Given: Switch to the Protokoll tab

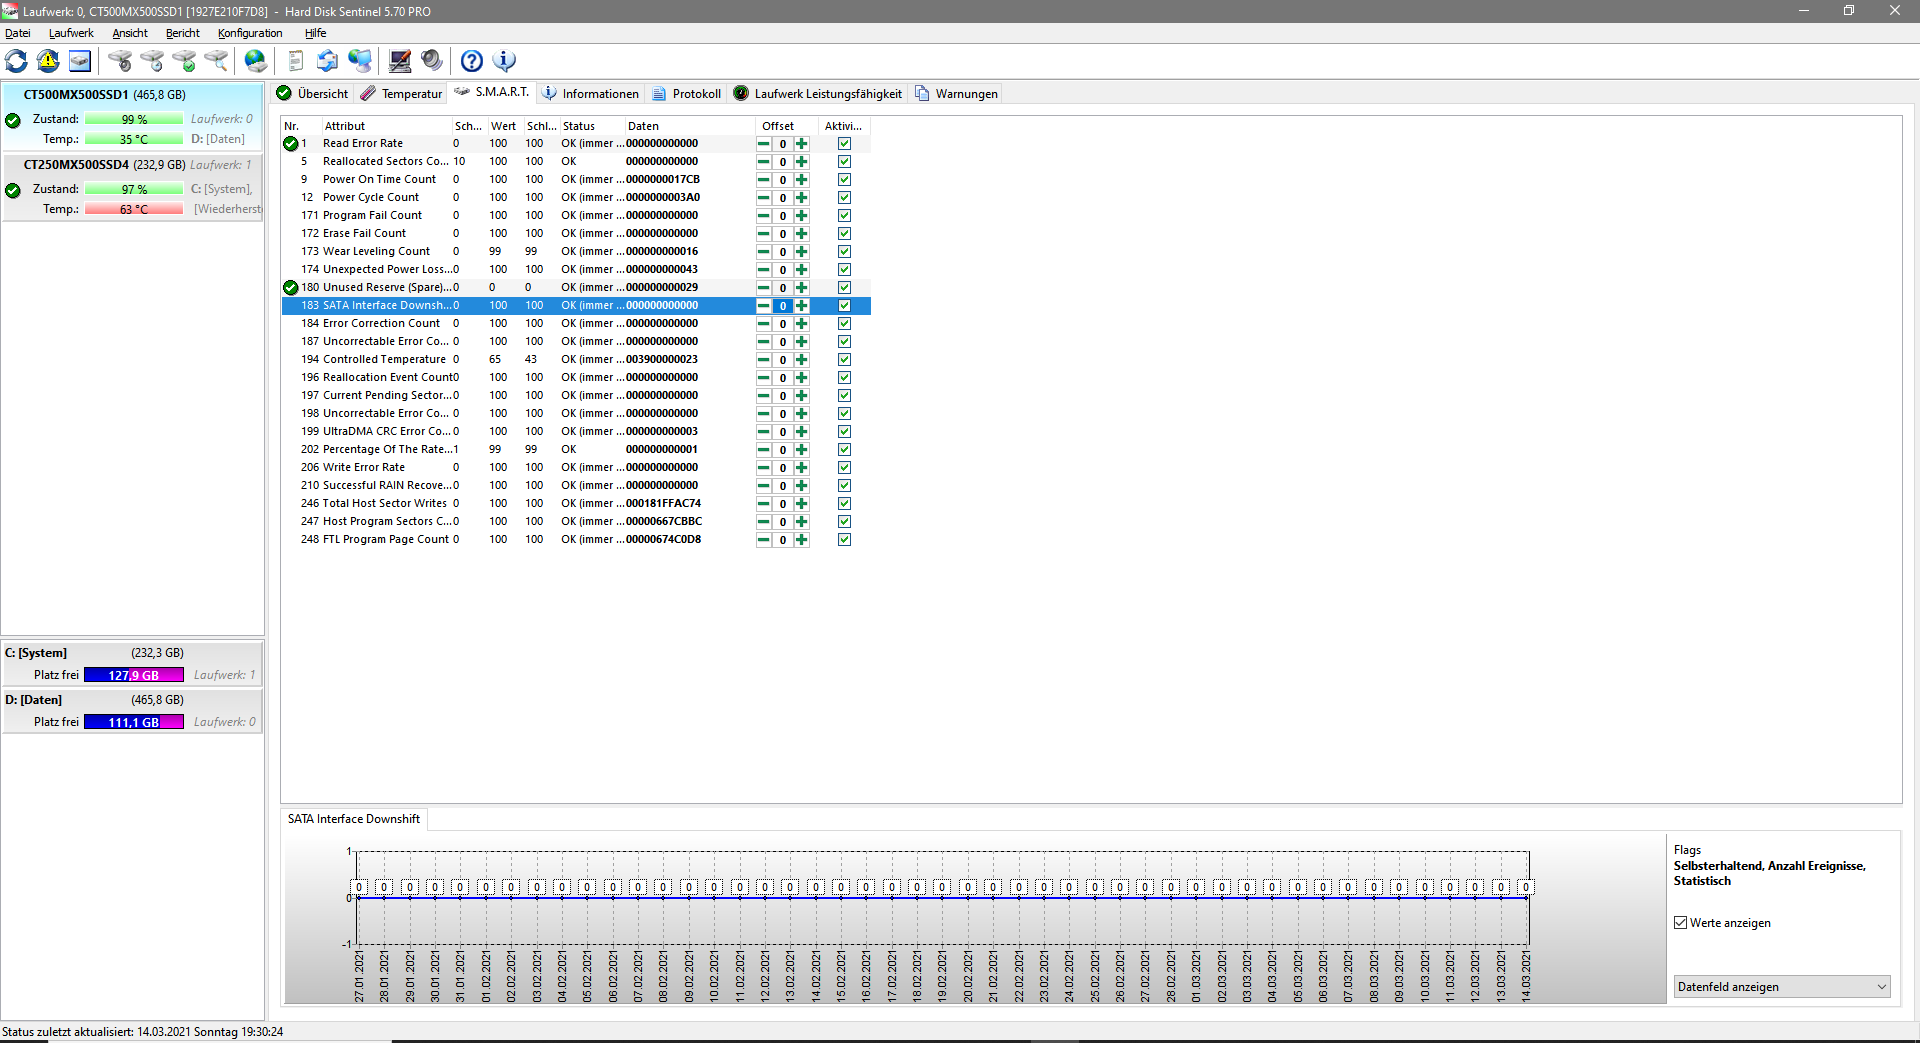Looking at the screenshot, I should pyautogui.click(x=686, y=94).
